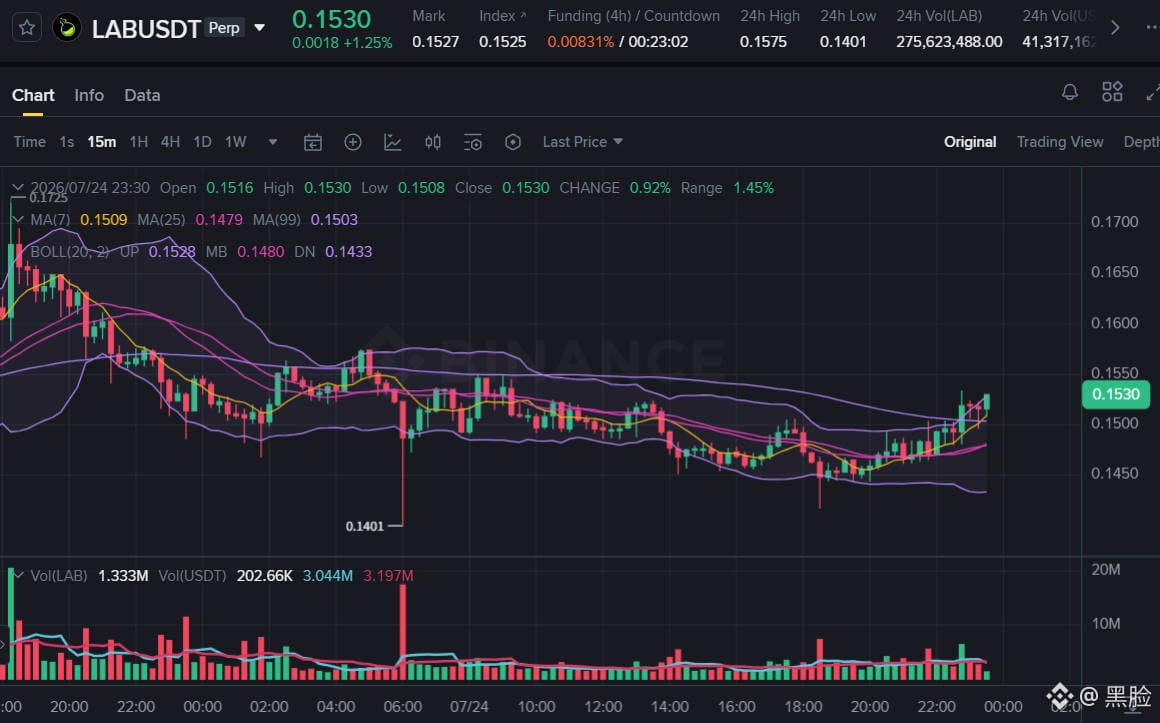Image resolution: width=1160 pixels, height=723 pixels.
Task: Click the favorite star icon for LABUSDT
Action: [x=27, y=28]
